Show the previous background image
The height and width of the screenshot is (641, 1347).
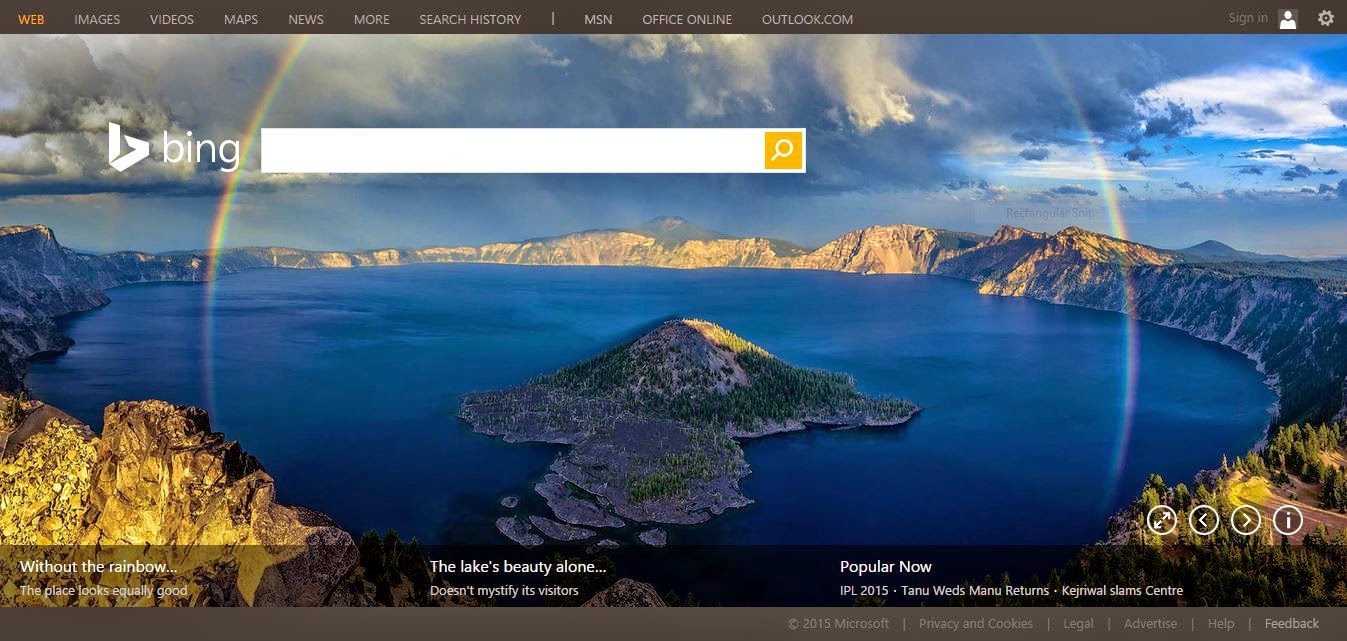coord(1204,520)
